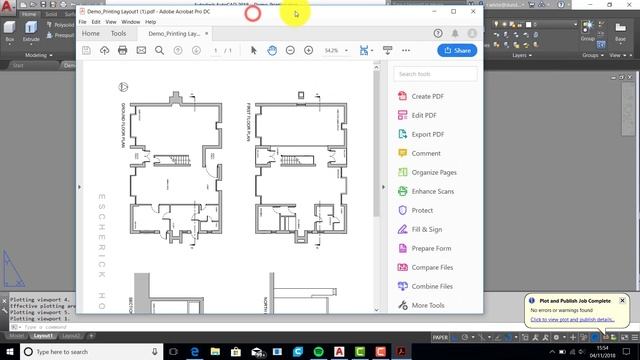Open the Window menu in Acrobat
The width and height of the screenshot is (640, 360).
point(131,22)
